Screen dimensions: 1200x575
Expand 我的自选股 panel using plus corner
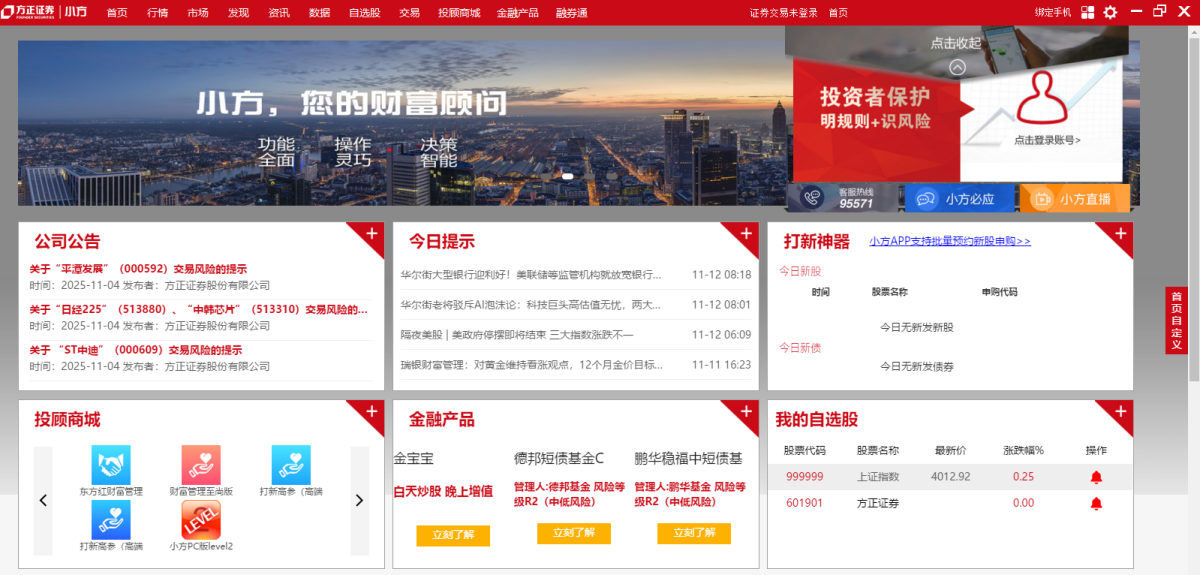1120,412
